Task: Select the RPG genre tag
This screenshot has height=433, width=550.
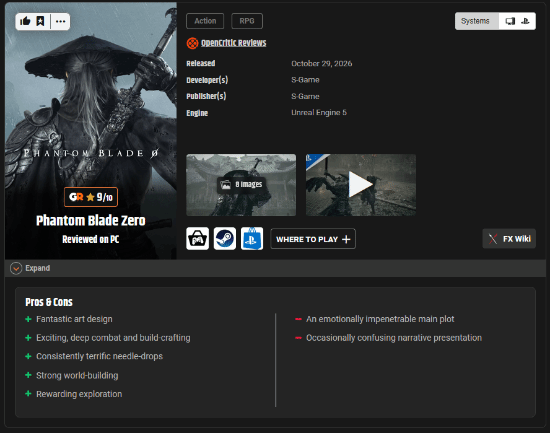Action: point(247,21)
